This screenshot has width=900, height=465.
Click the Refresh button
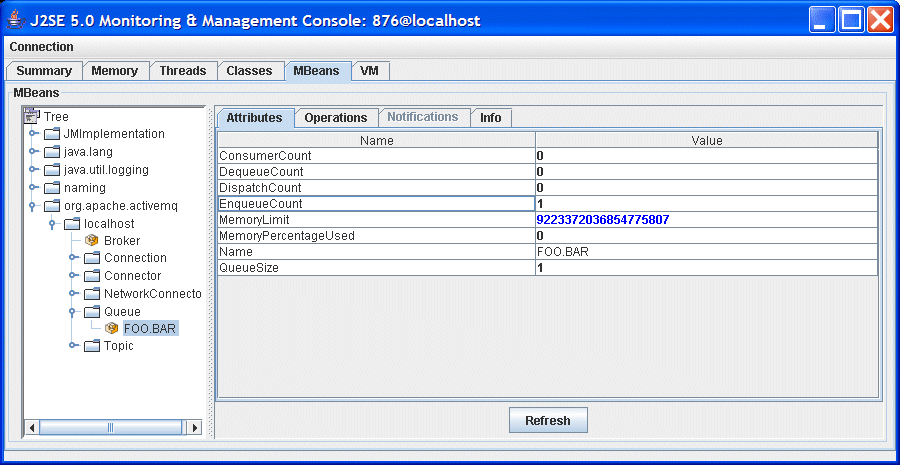pos(548,420)
